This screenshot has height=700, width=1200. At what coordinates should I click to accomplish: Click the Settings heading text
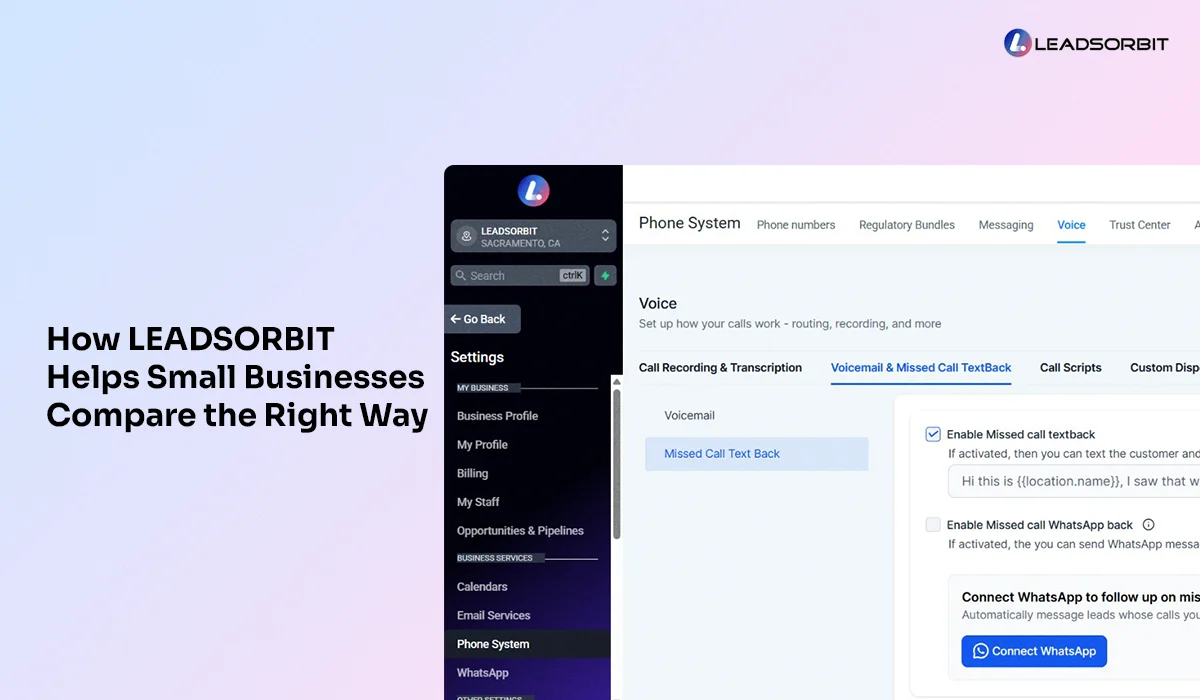click(x=477, y=357)
